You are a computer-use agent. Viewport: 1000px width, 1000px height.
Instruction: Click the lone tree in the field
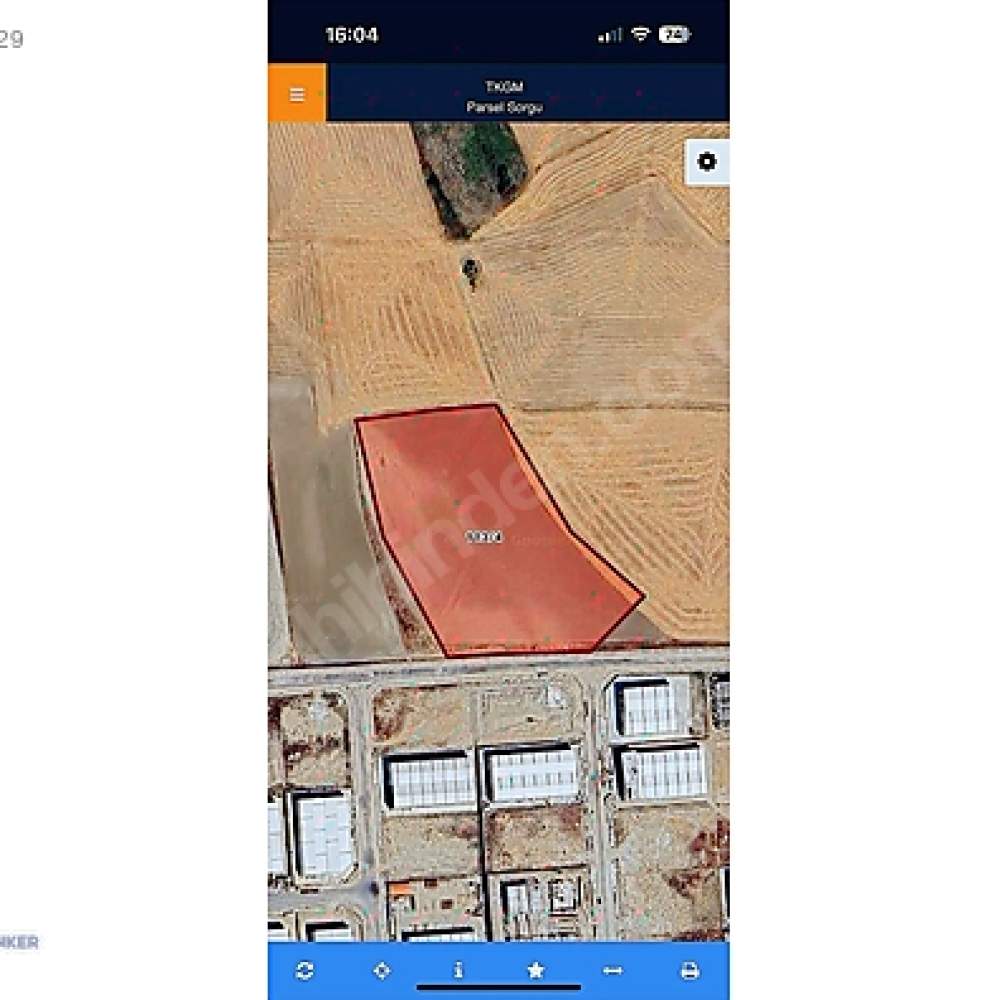[471, 270]
